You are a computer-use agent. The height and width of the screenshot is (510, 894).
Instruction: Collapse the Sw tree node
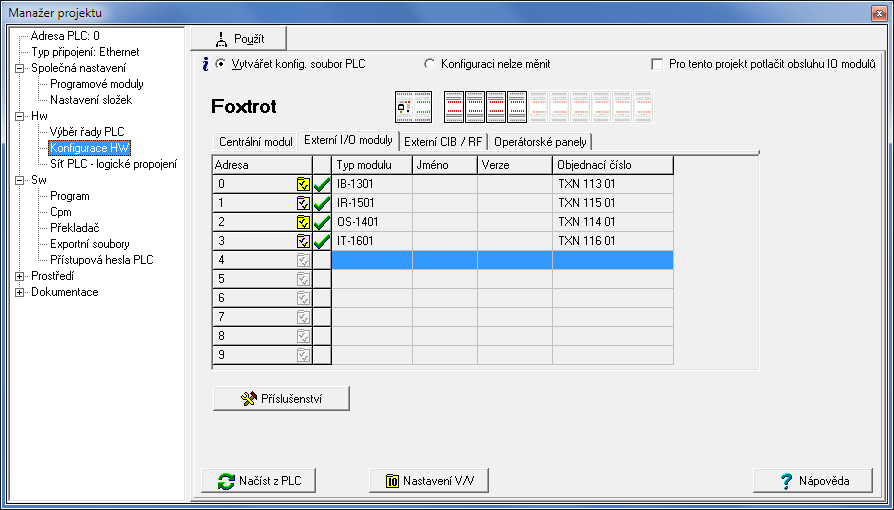pos(20,180)
